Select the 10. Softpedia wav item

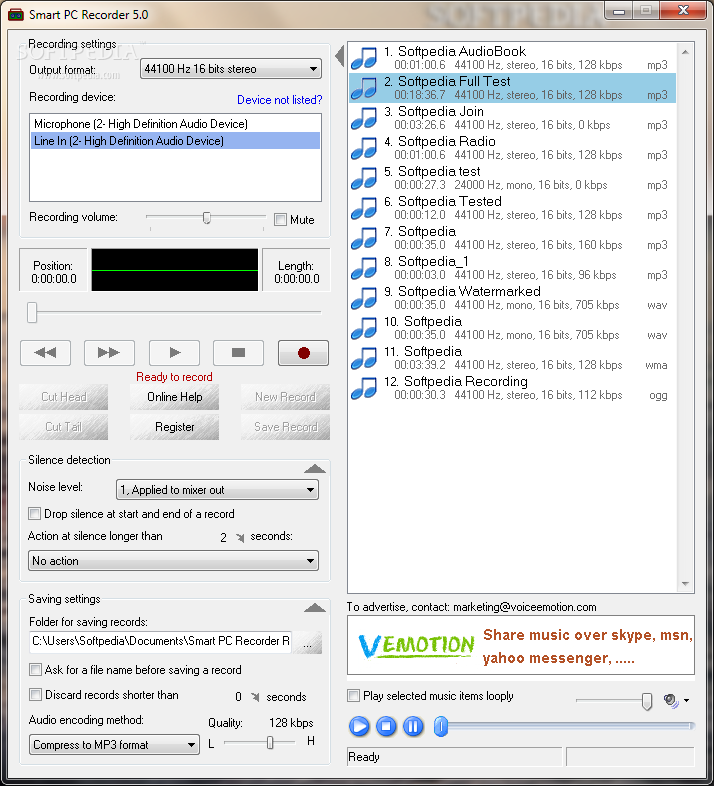tap(512, 328)
